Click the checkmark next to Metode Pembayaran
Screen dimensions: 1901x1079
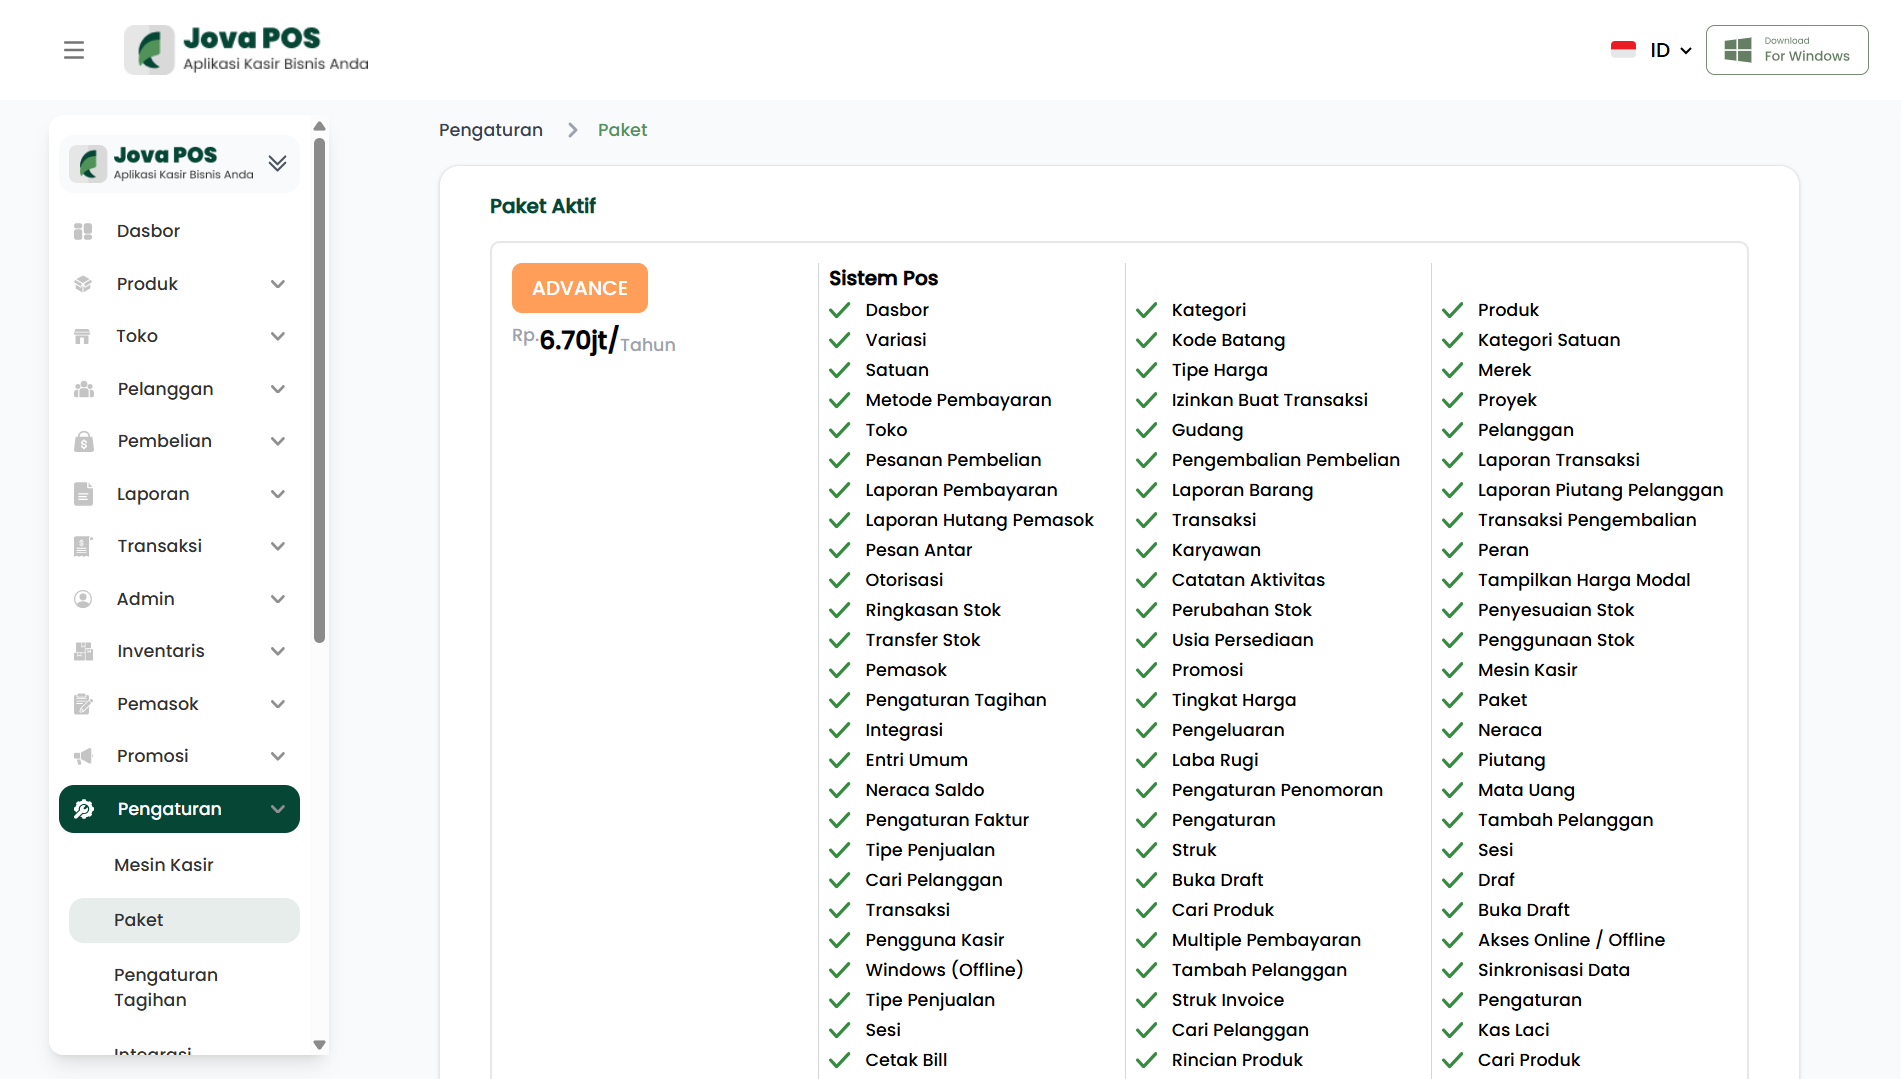click(x=840, y=400)
